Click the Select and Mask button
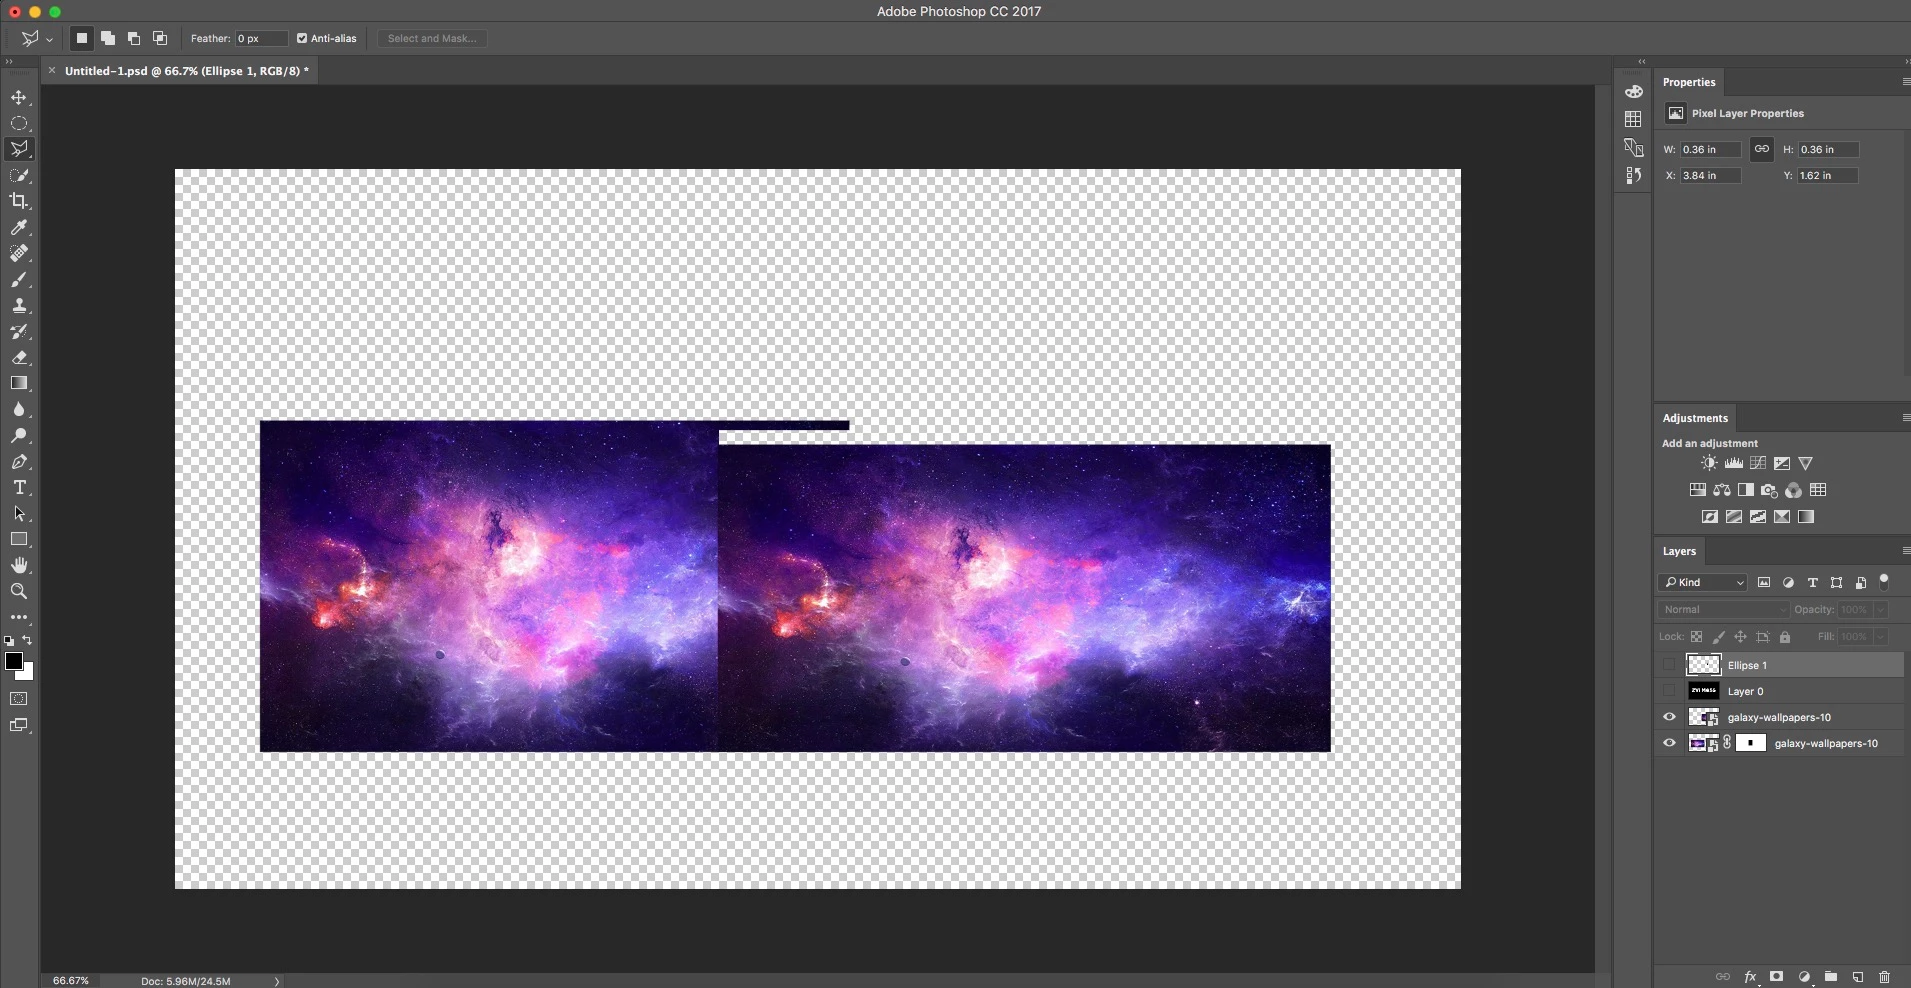Viewport: 1911px width, 988px height. coord(432,38)
